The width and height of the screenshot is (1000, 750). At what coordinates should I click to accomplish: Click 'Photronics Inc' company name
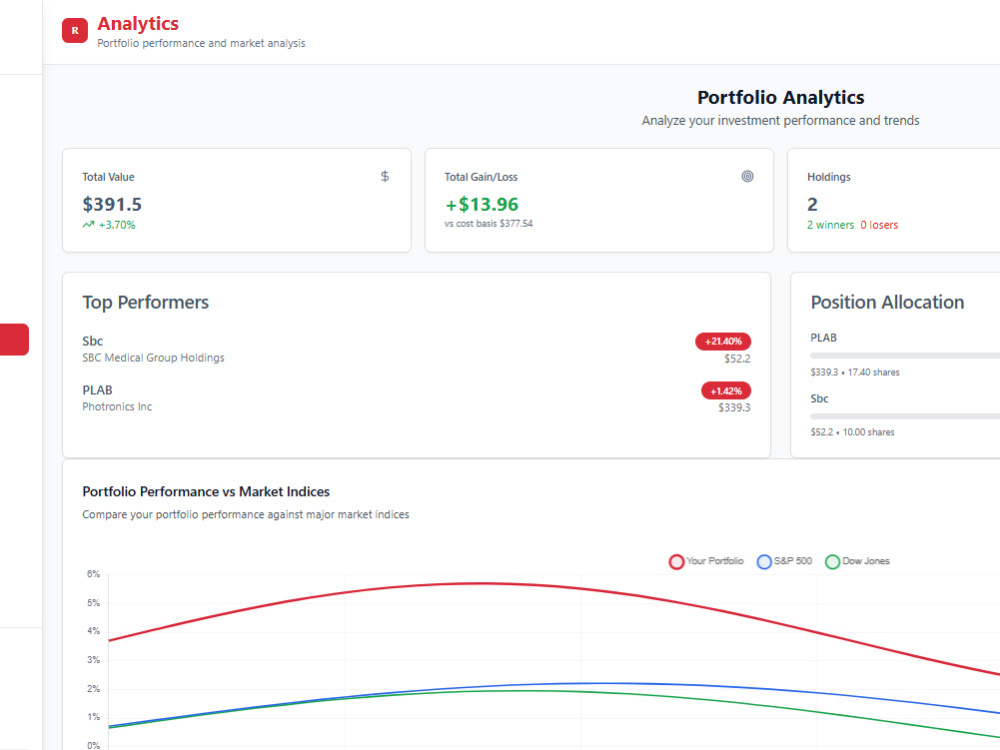pyautogui.click(x=117, y=407)
